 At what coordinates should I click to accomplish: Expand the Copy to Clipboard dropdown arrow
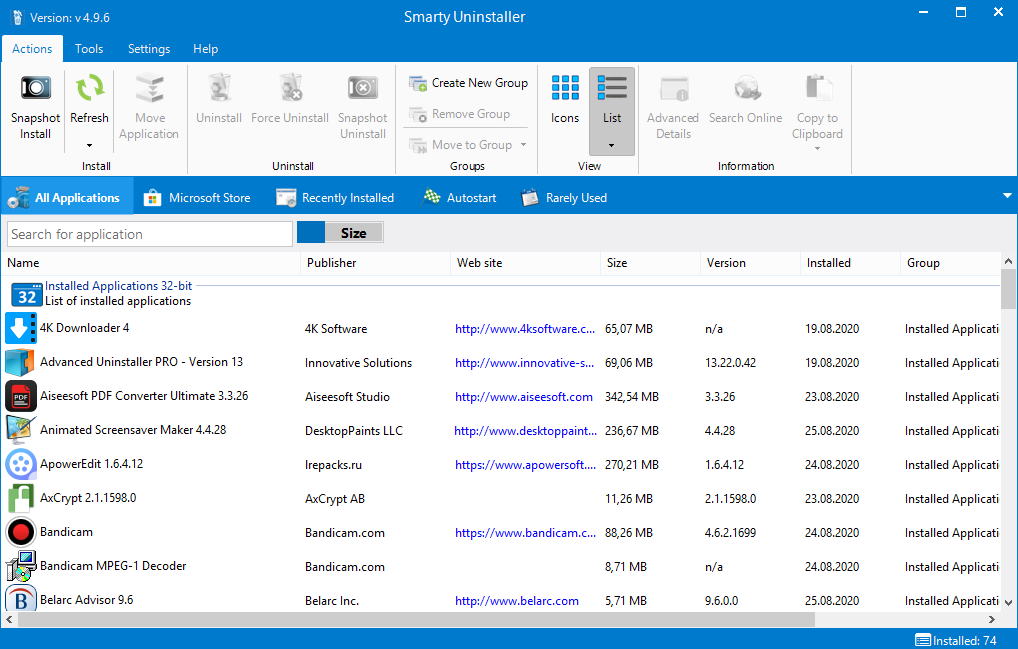point(817,149)
